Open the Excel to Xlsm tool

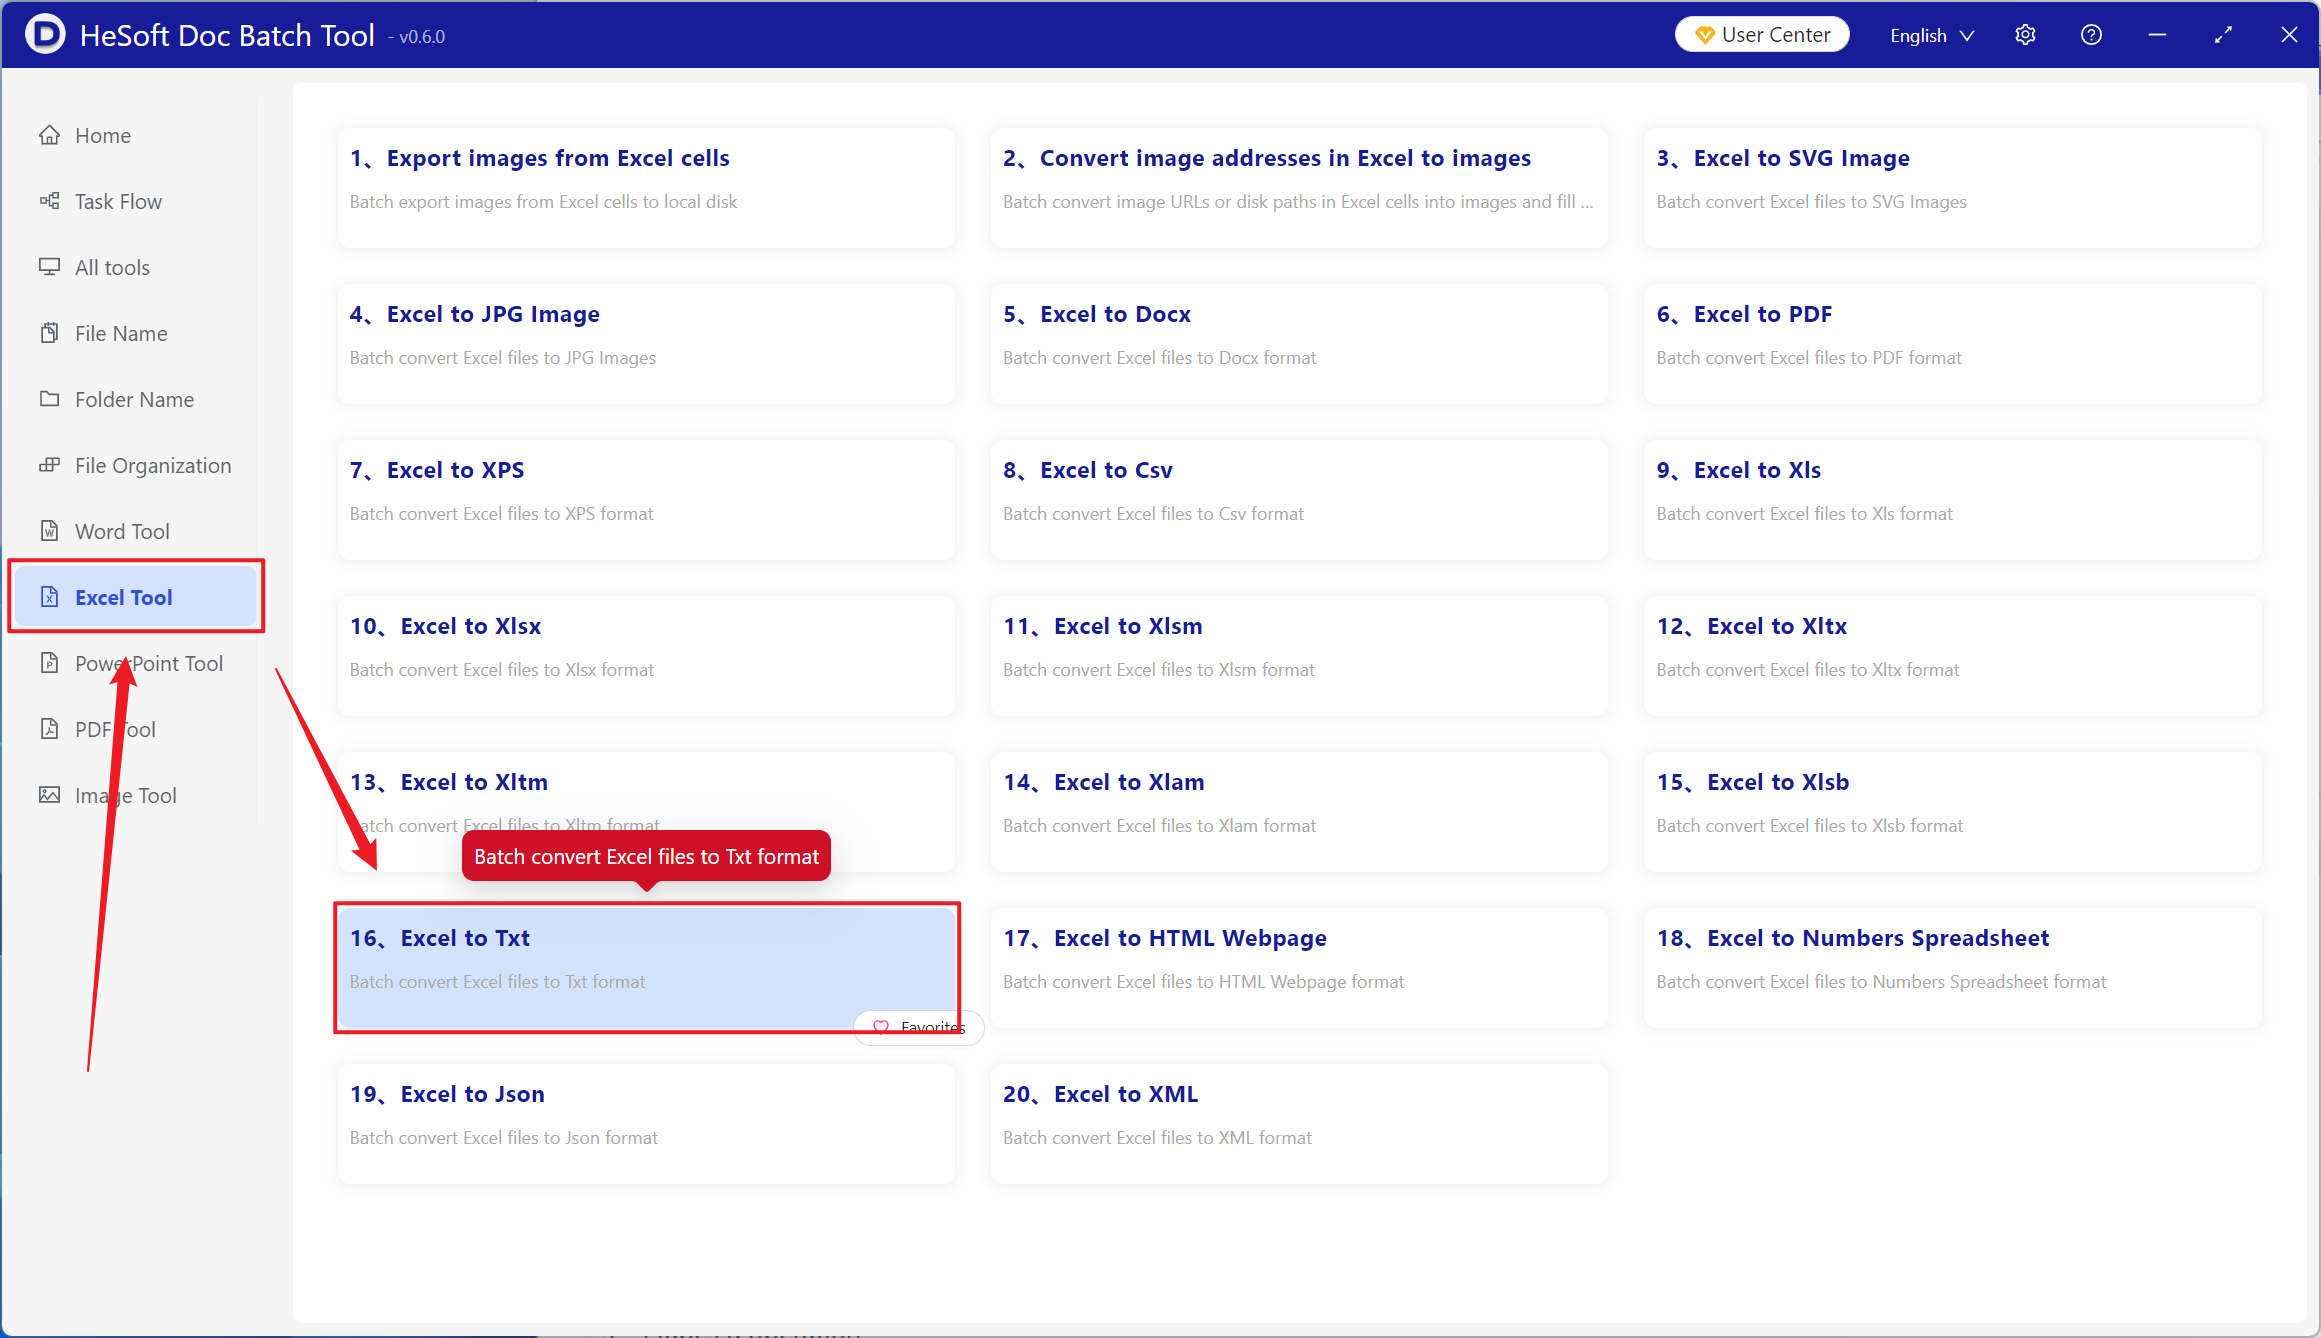coord(1299,655)
